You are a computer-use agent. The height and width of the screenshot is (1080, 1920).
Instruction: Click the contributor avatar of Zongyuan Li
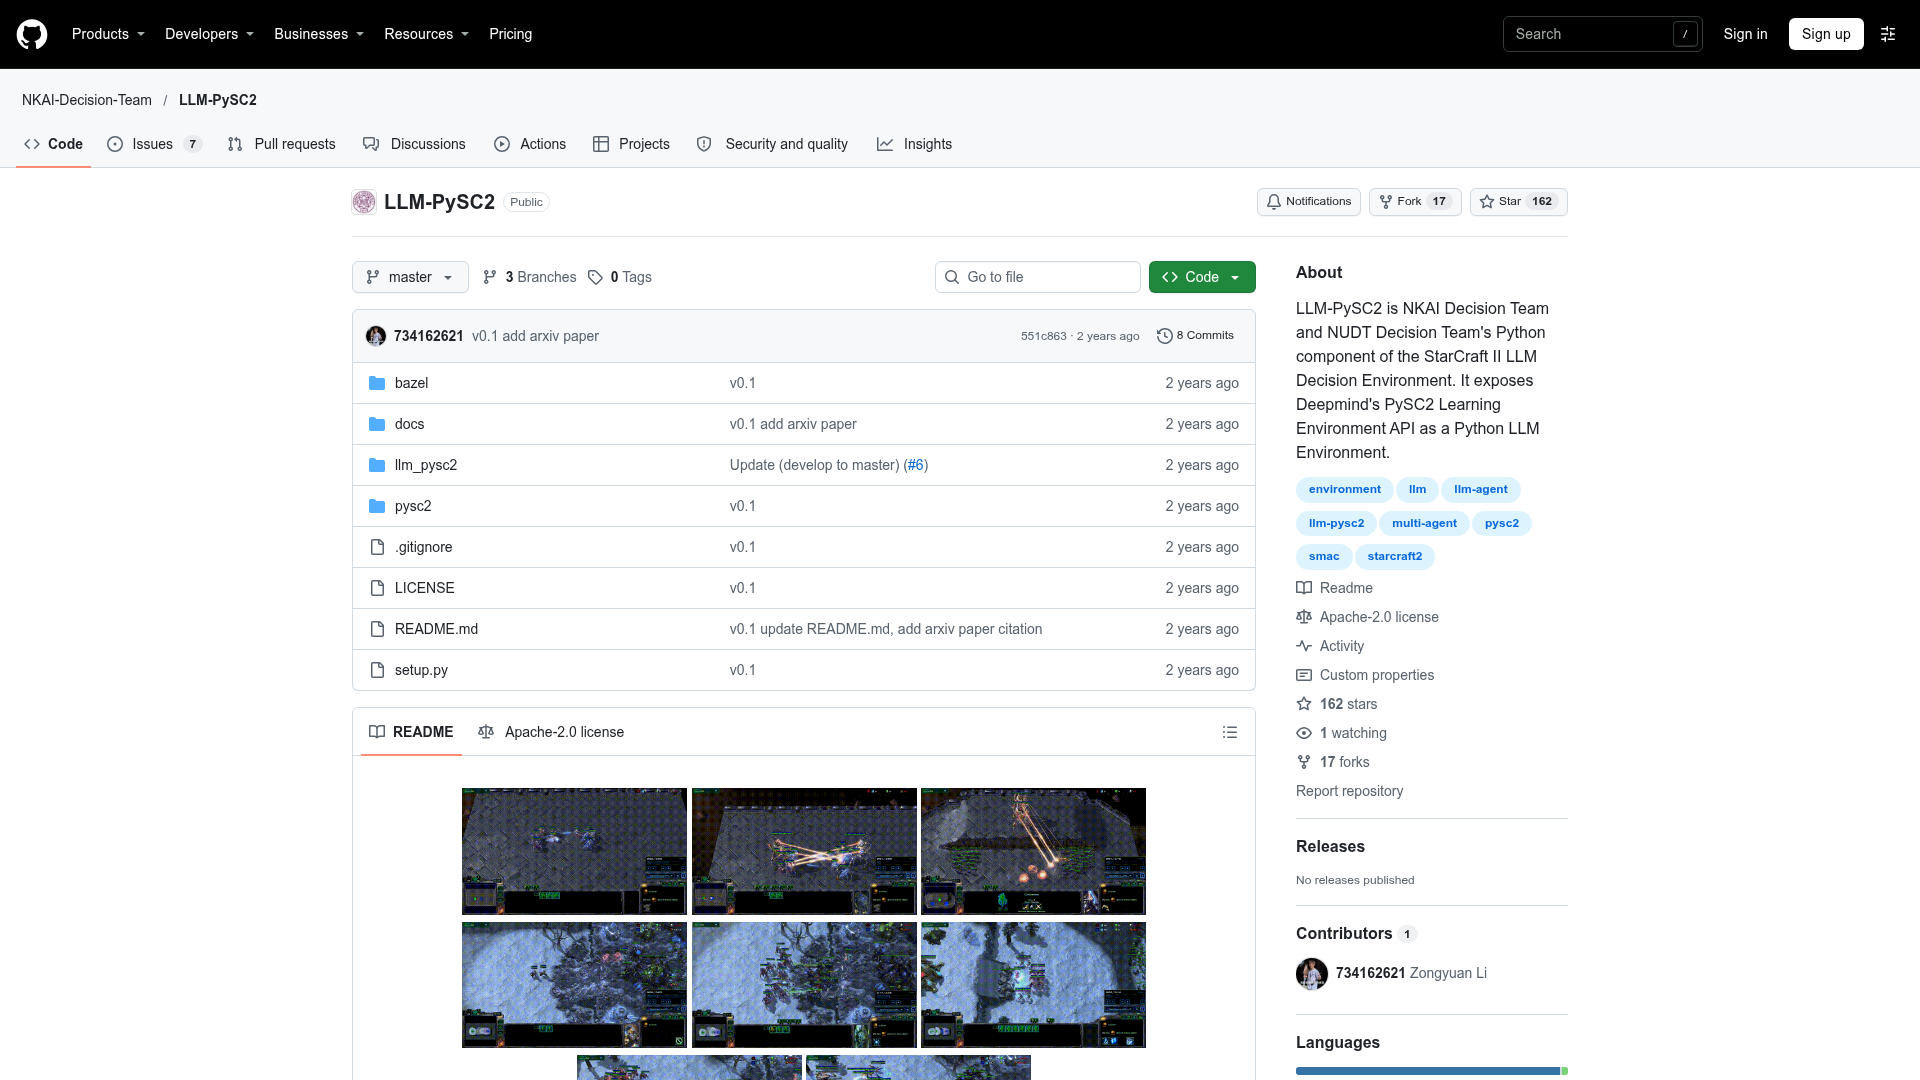click(1312, 973)
